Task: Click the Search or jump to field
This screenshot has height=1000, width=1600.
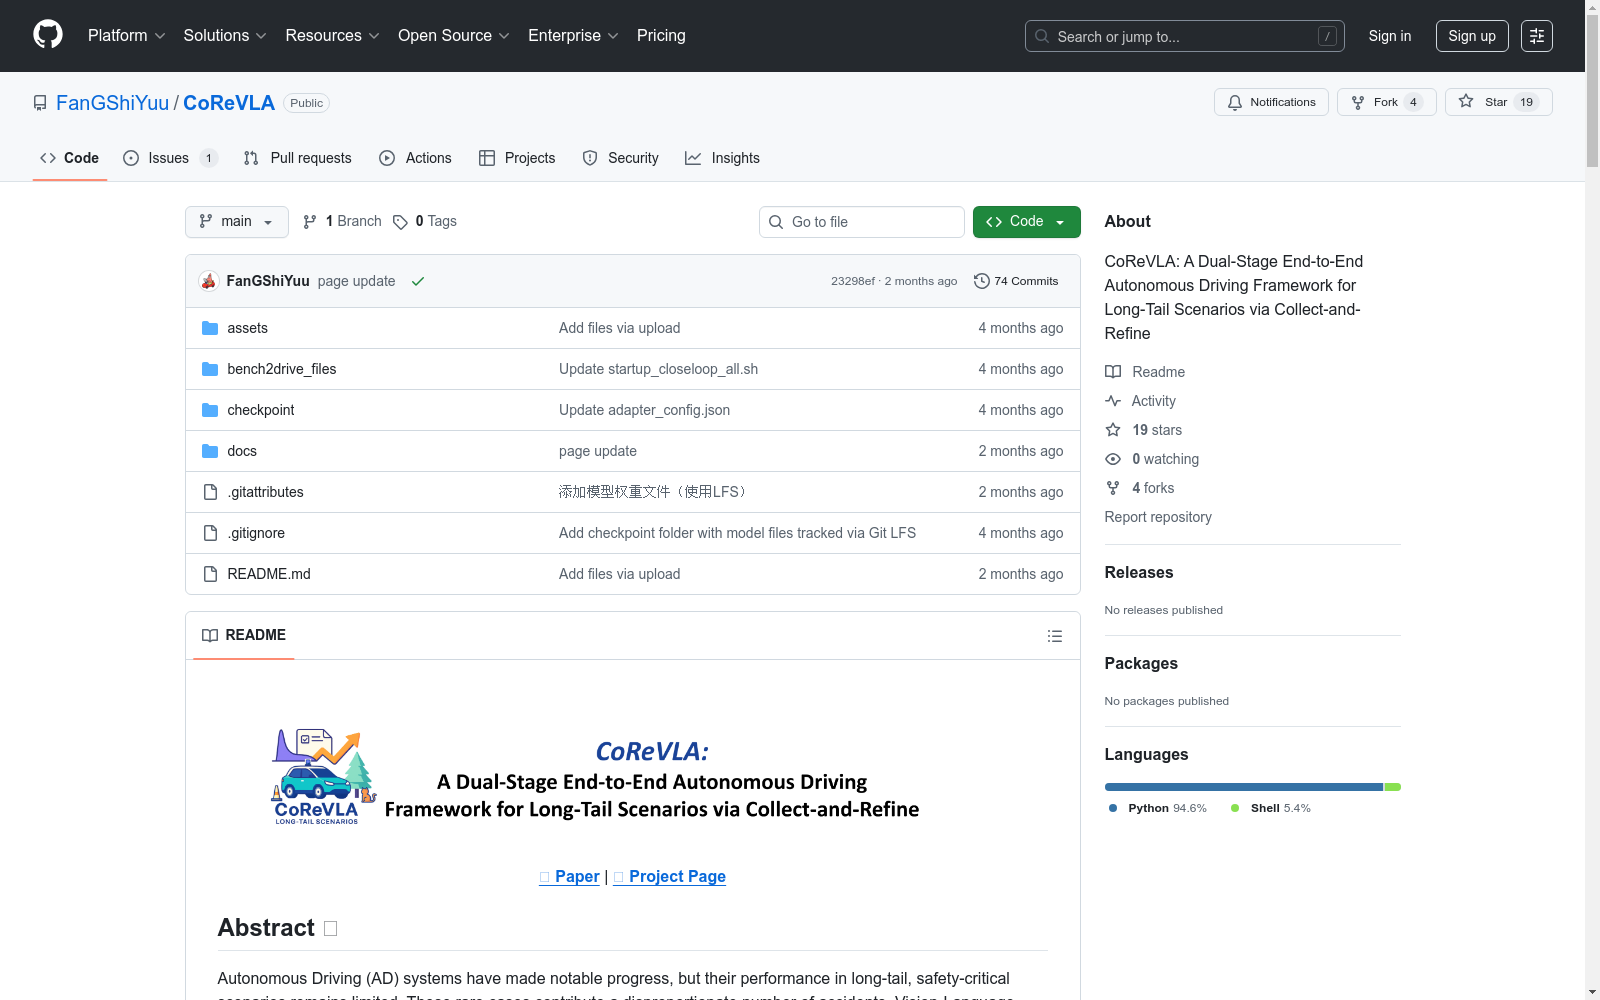Action: tap(1185, 36)
